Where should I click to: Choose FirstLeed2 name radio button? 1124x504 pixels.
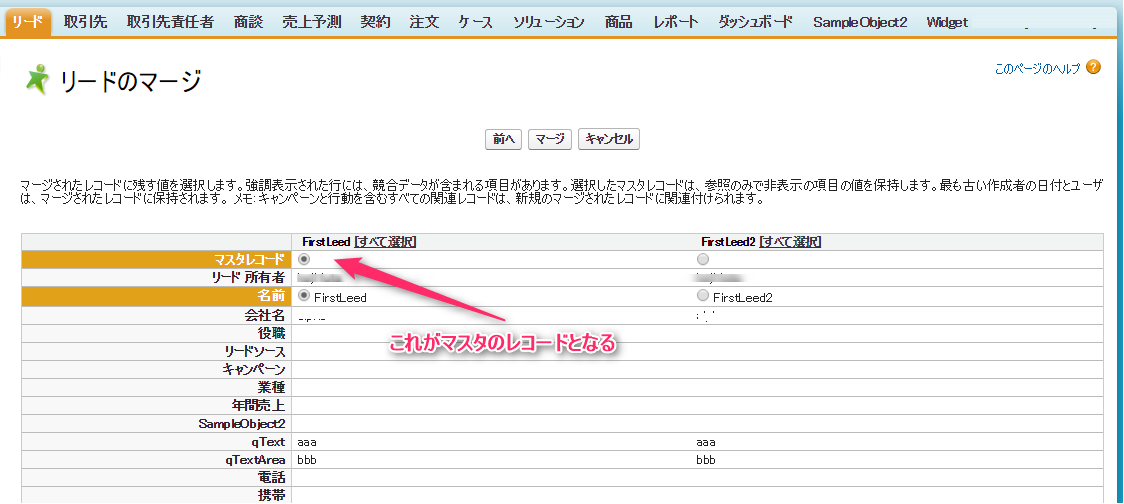pos(703,295)
